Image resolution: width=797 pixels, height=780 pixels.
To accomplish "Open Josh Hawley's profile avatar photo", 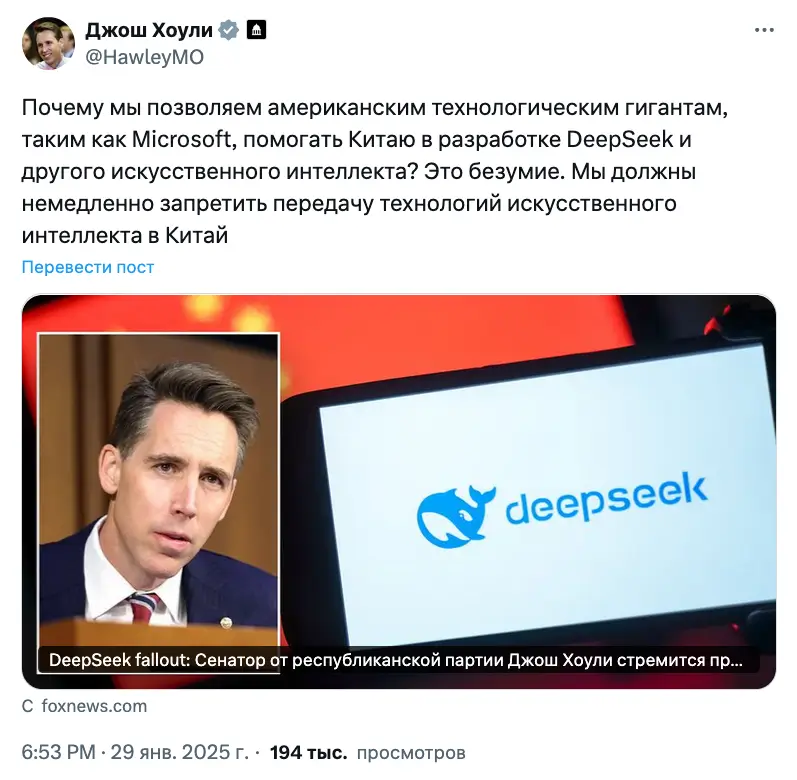I will pyautogui.click(x=48, y=43).
